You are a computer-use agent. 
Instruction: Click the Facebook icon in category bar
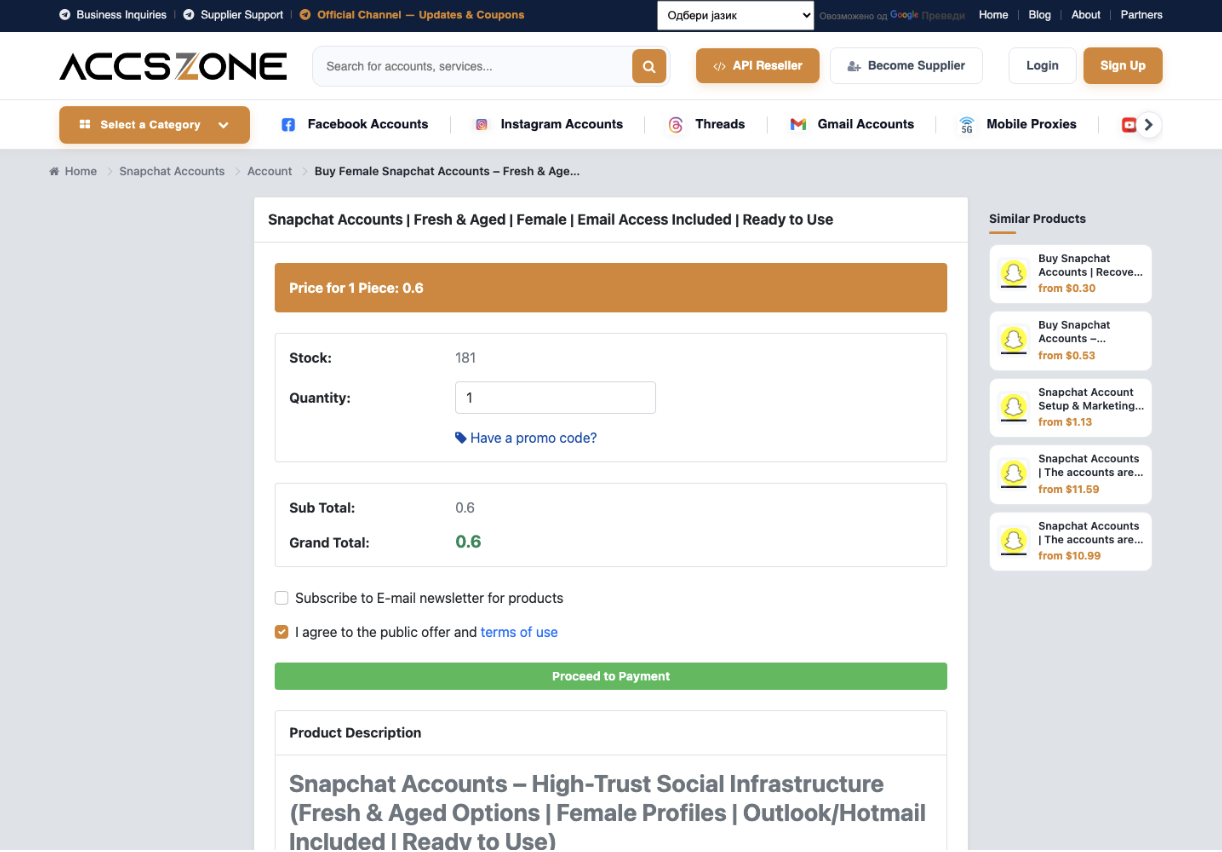pos(288,125)
